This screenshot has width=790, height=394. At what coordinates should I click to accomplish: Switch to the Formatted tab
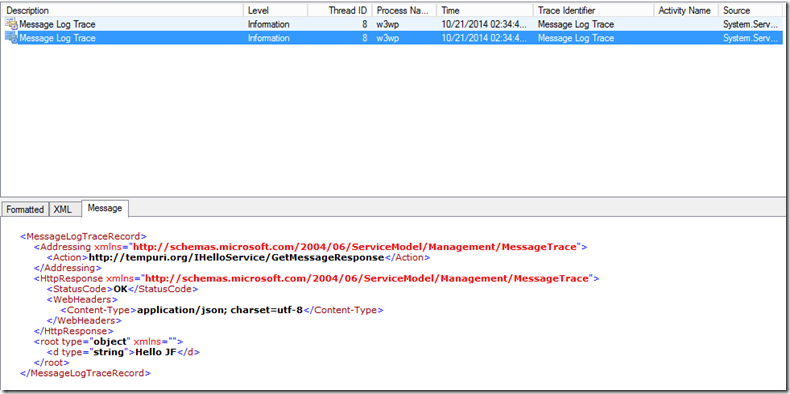pyautogui.click(x=25, y=209)
